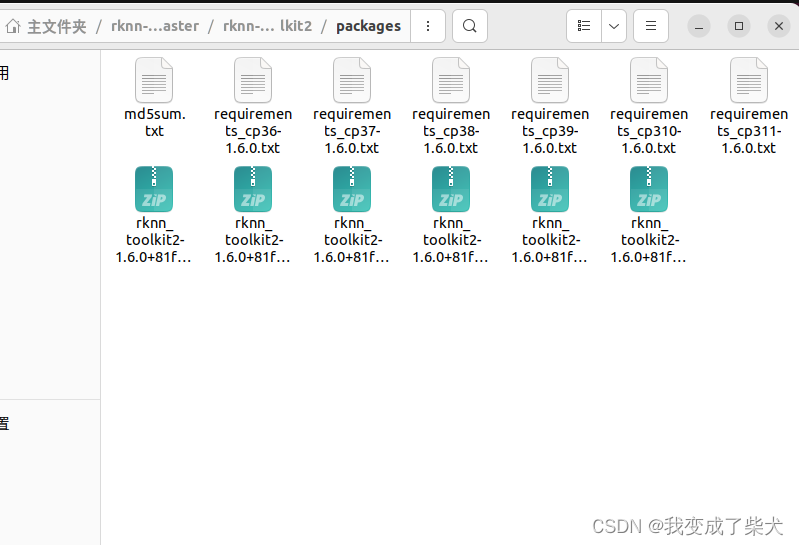Select the ZIP icon below requirements_cp37-1.6.0.txt
The height and width of the screenshot is (545, 799).
point(352,189)
